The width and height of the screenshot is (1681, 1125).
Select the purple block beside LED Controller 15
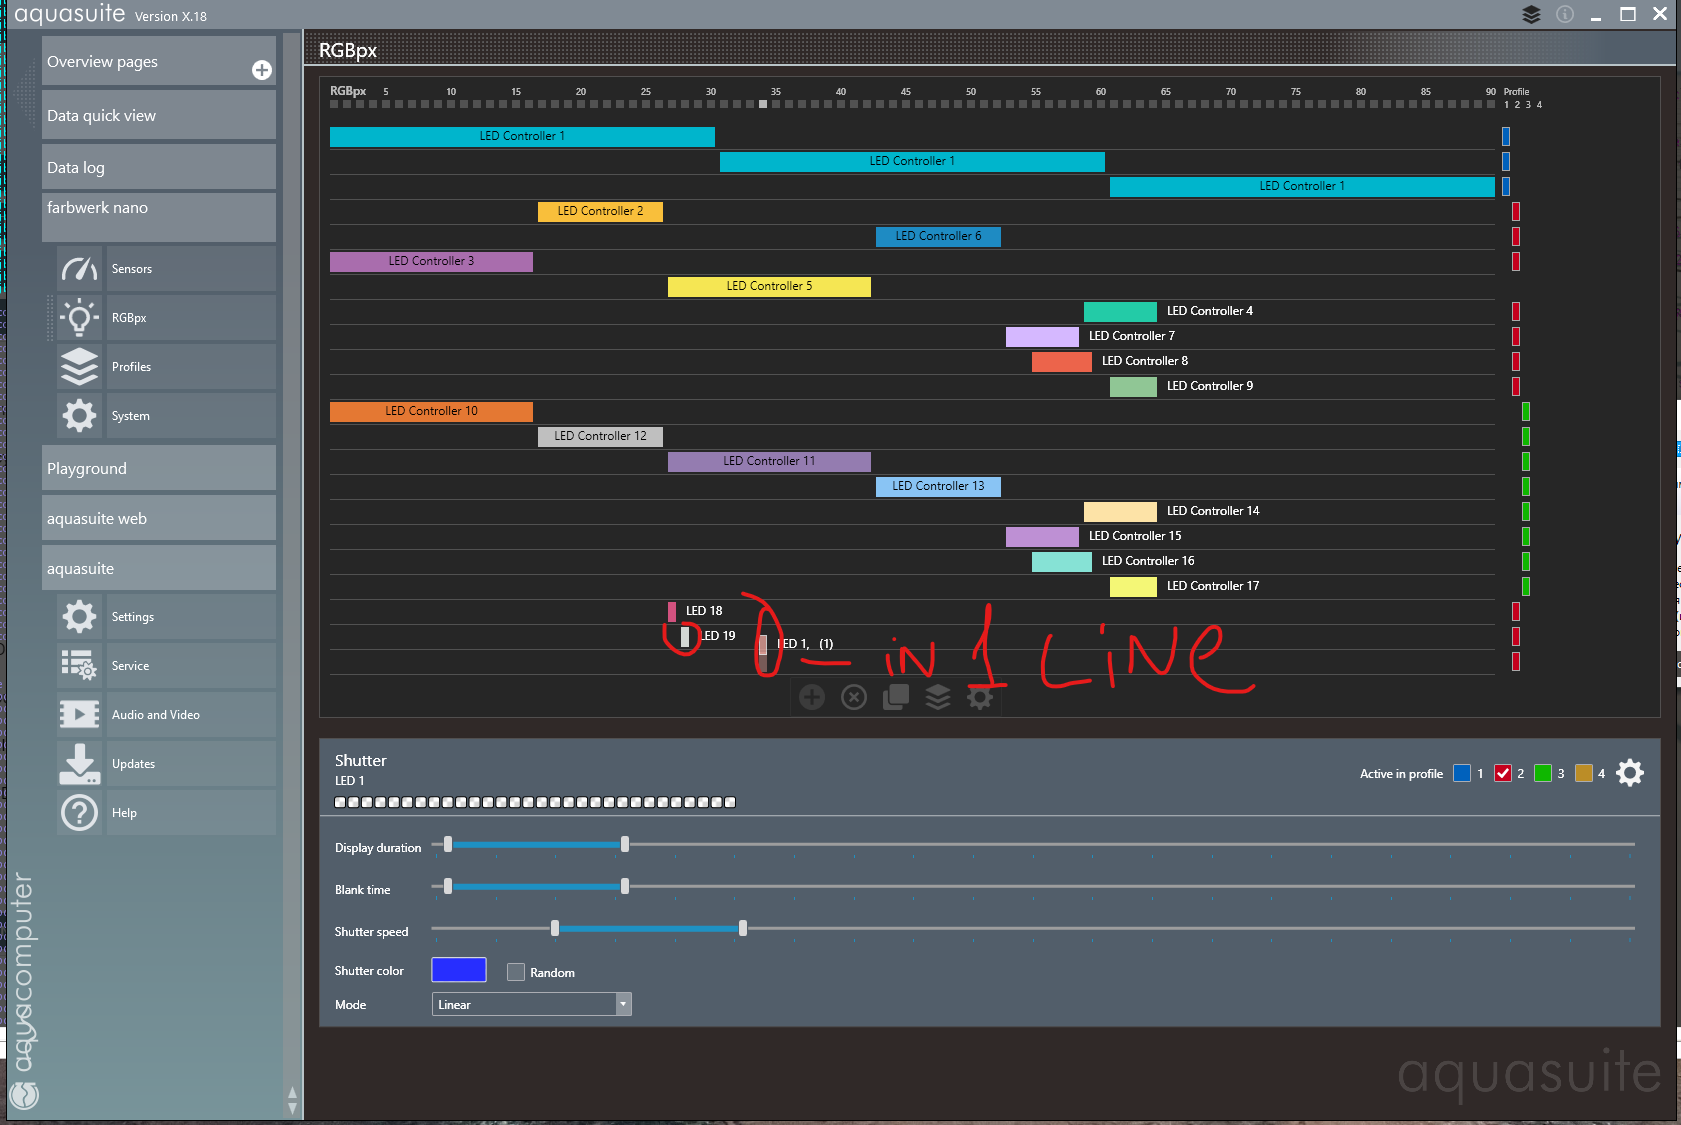coord(1042,536)
